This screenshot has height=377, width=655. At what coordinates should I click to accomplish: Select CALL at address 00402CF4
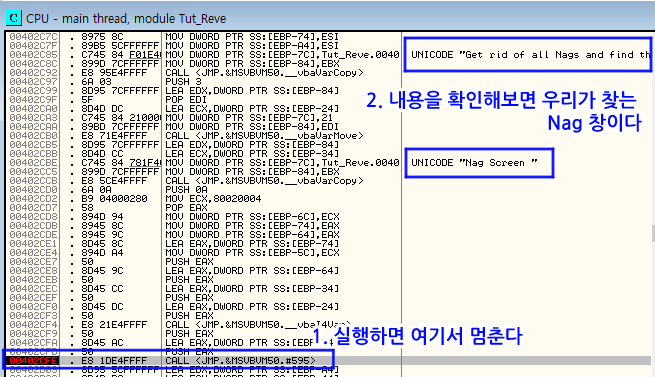click(258, 324)
